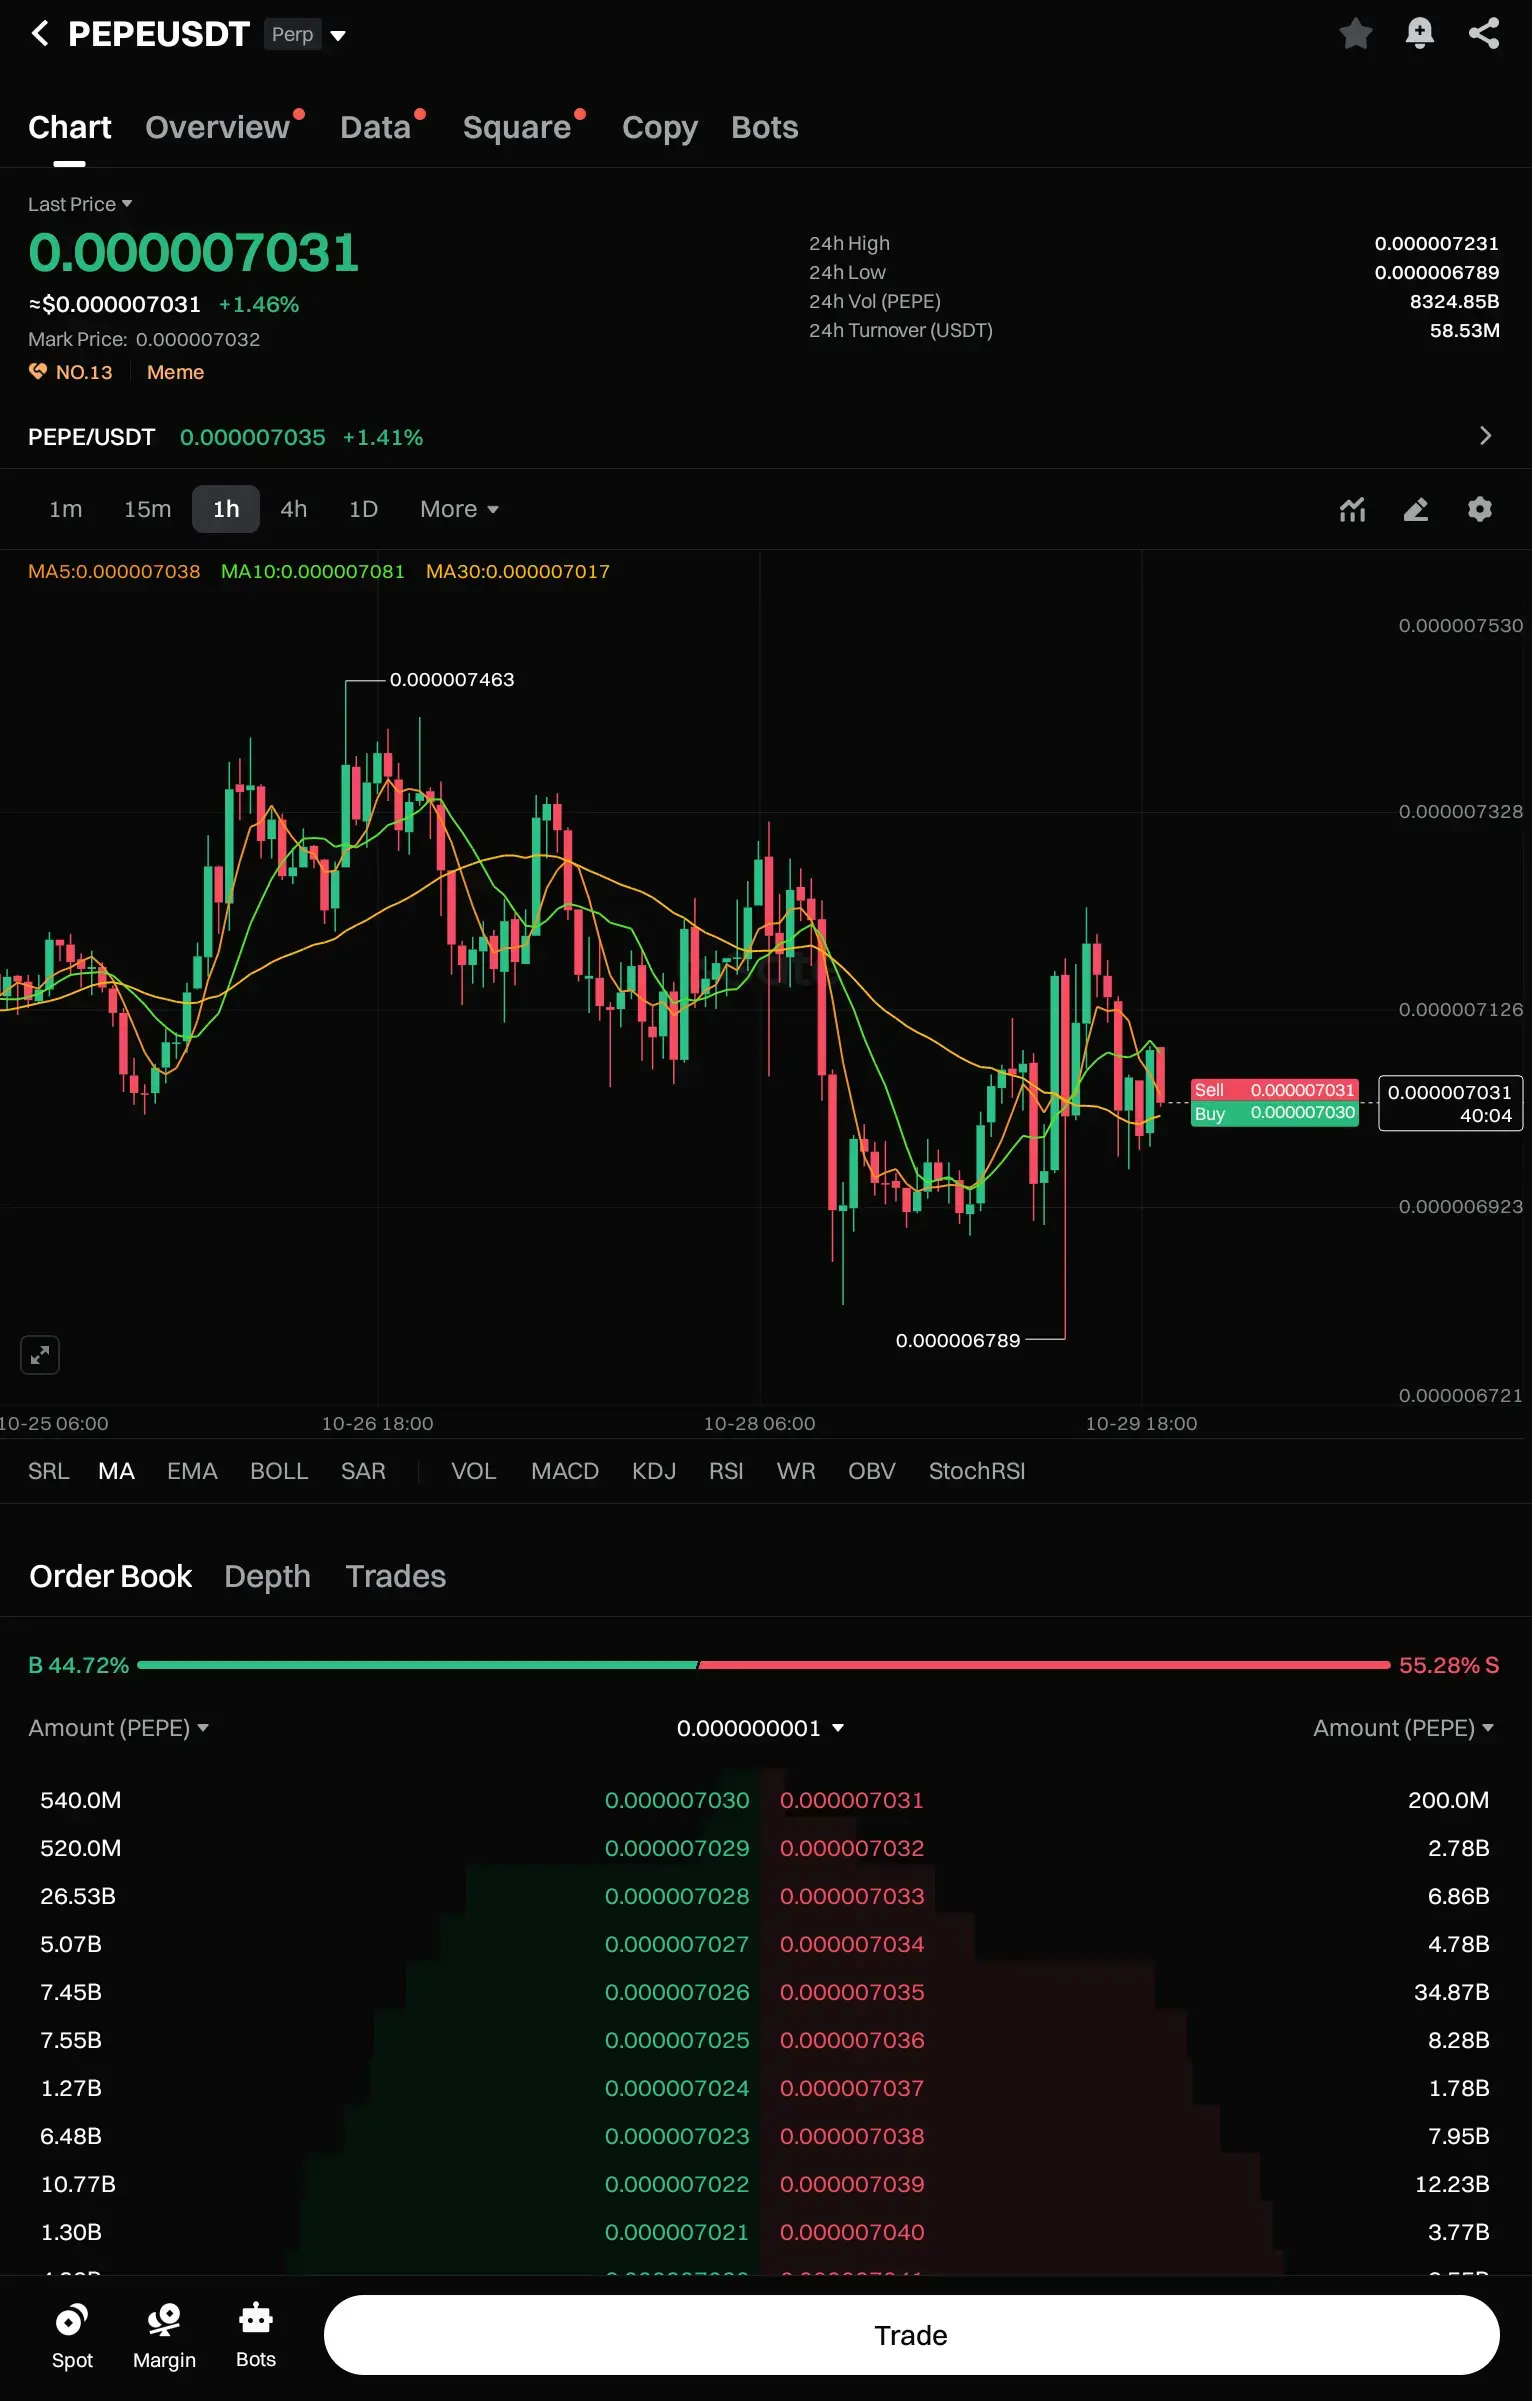Select bid price 0.000007022

677,2184
